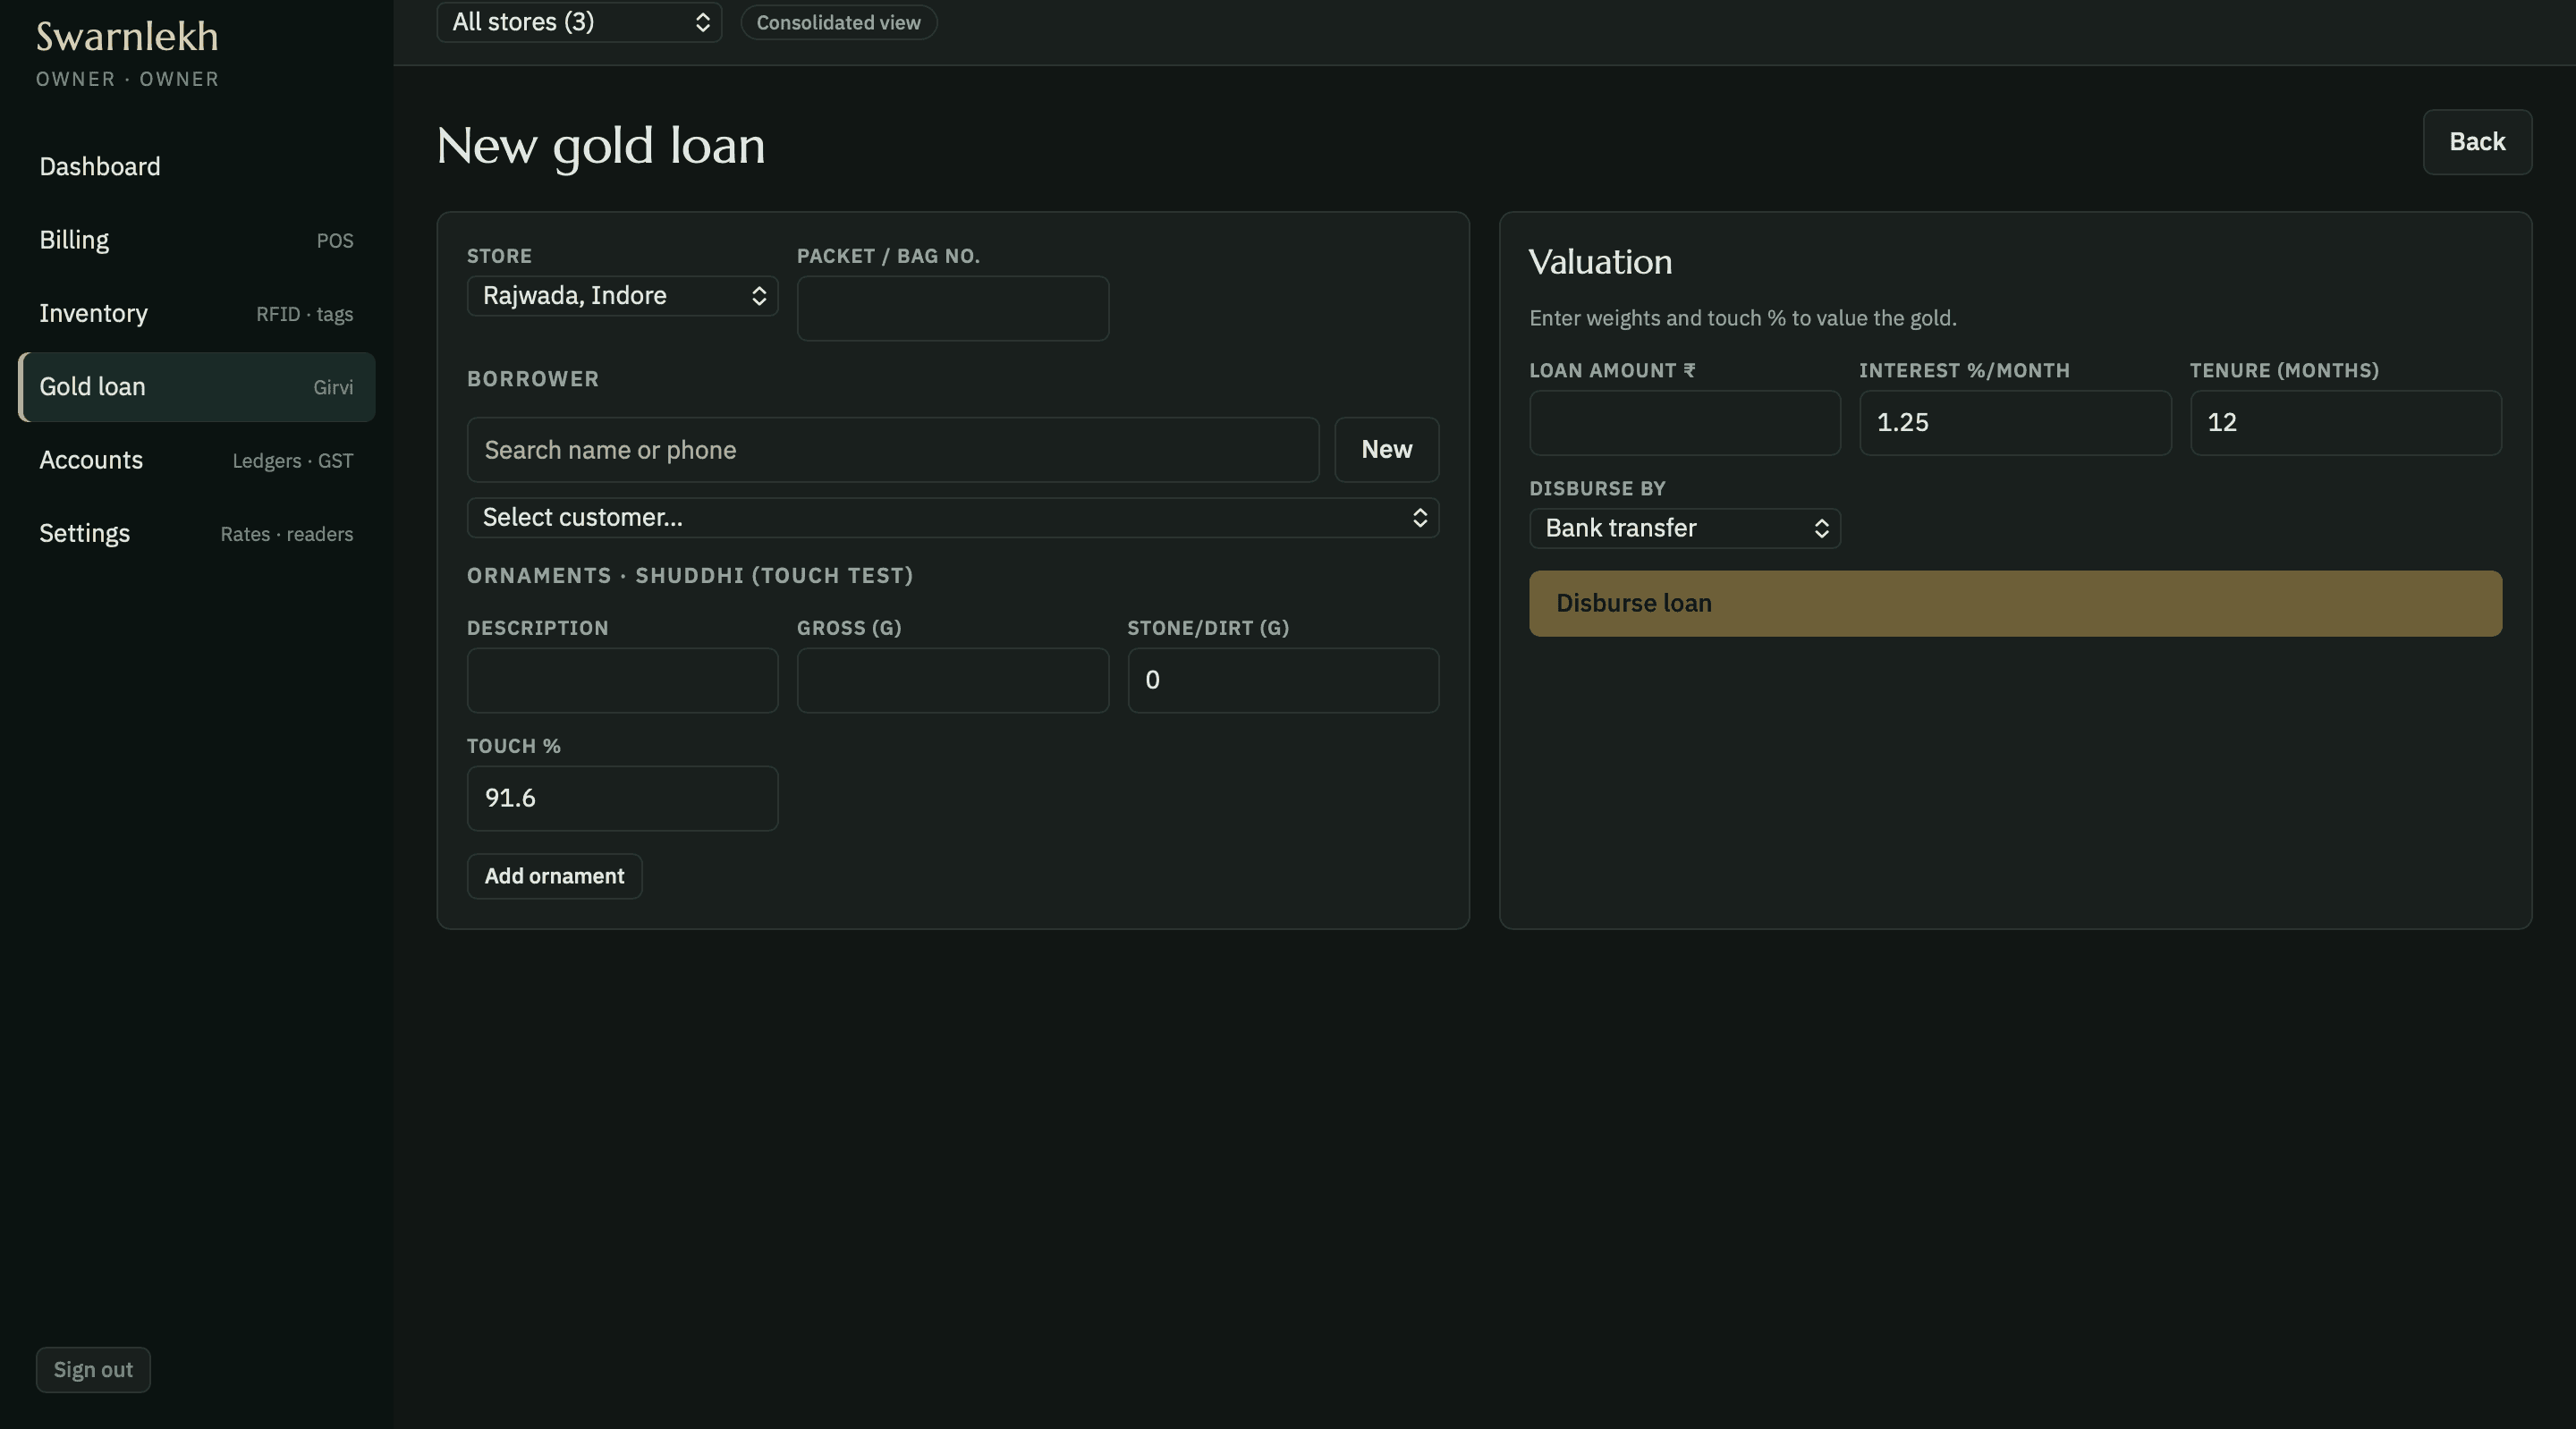Image resolution: width=2576 pixels, height=1429 pixels.
Task: Expand the Select customer dropdown
Action: click(x=953, y=518)
